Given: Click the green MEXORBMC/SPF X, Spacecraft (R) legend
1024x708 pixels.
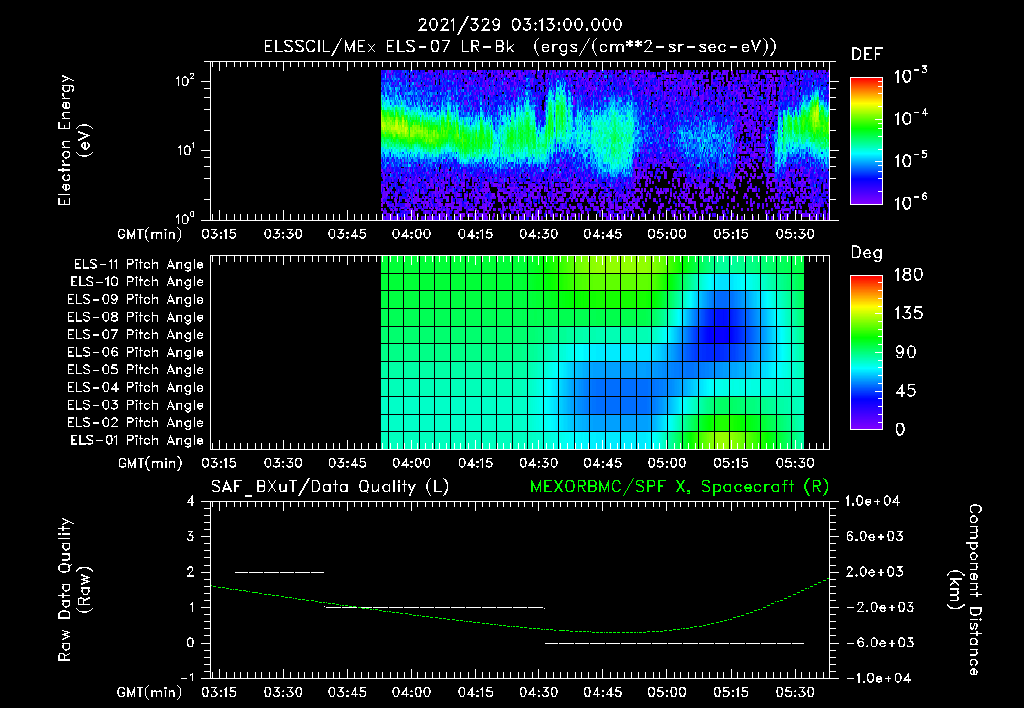Looking at the screenshot, I should [679, 487].
